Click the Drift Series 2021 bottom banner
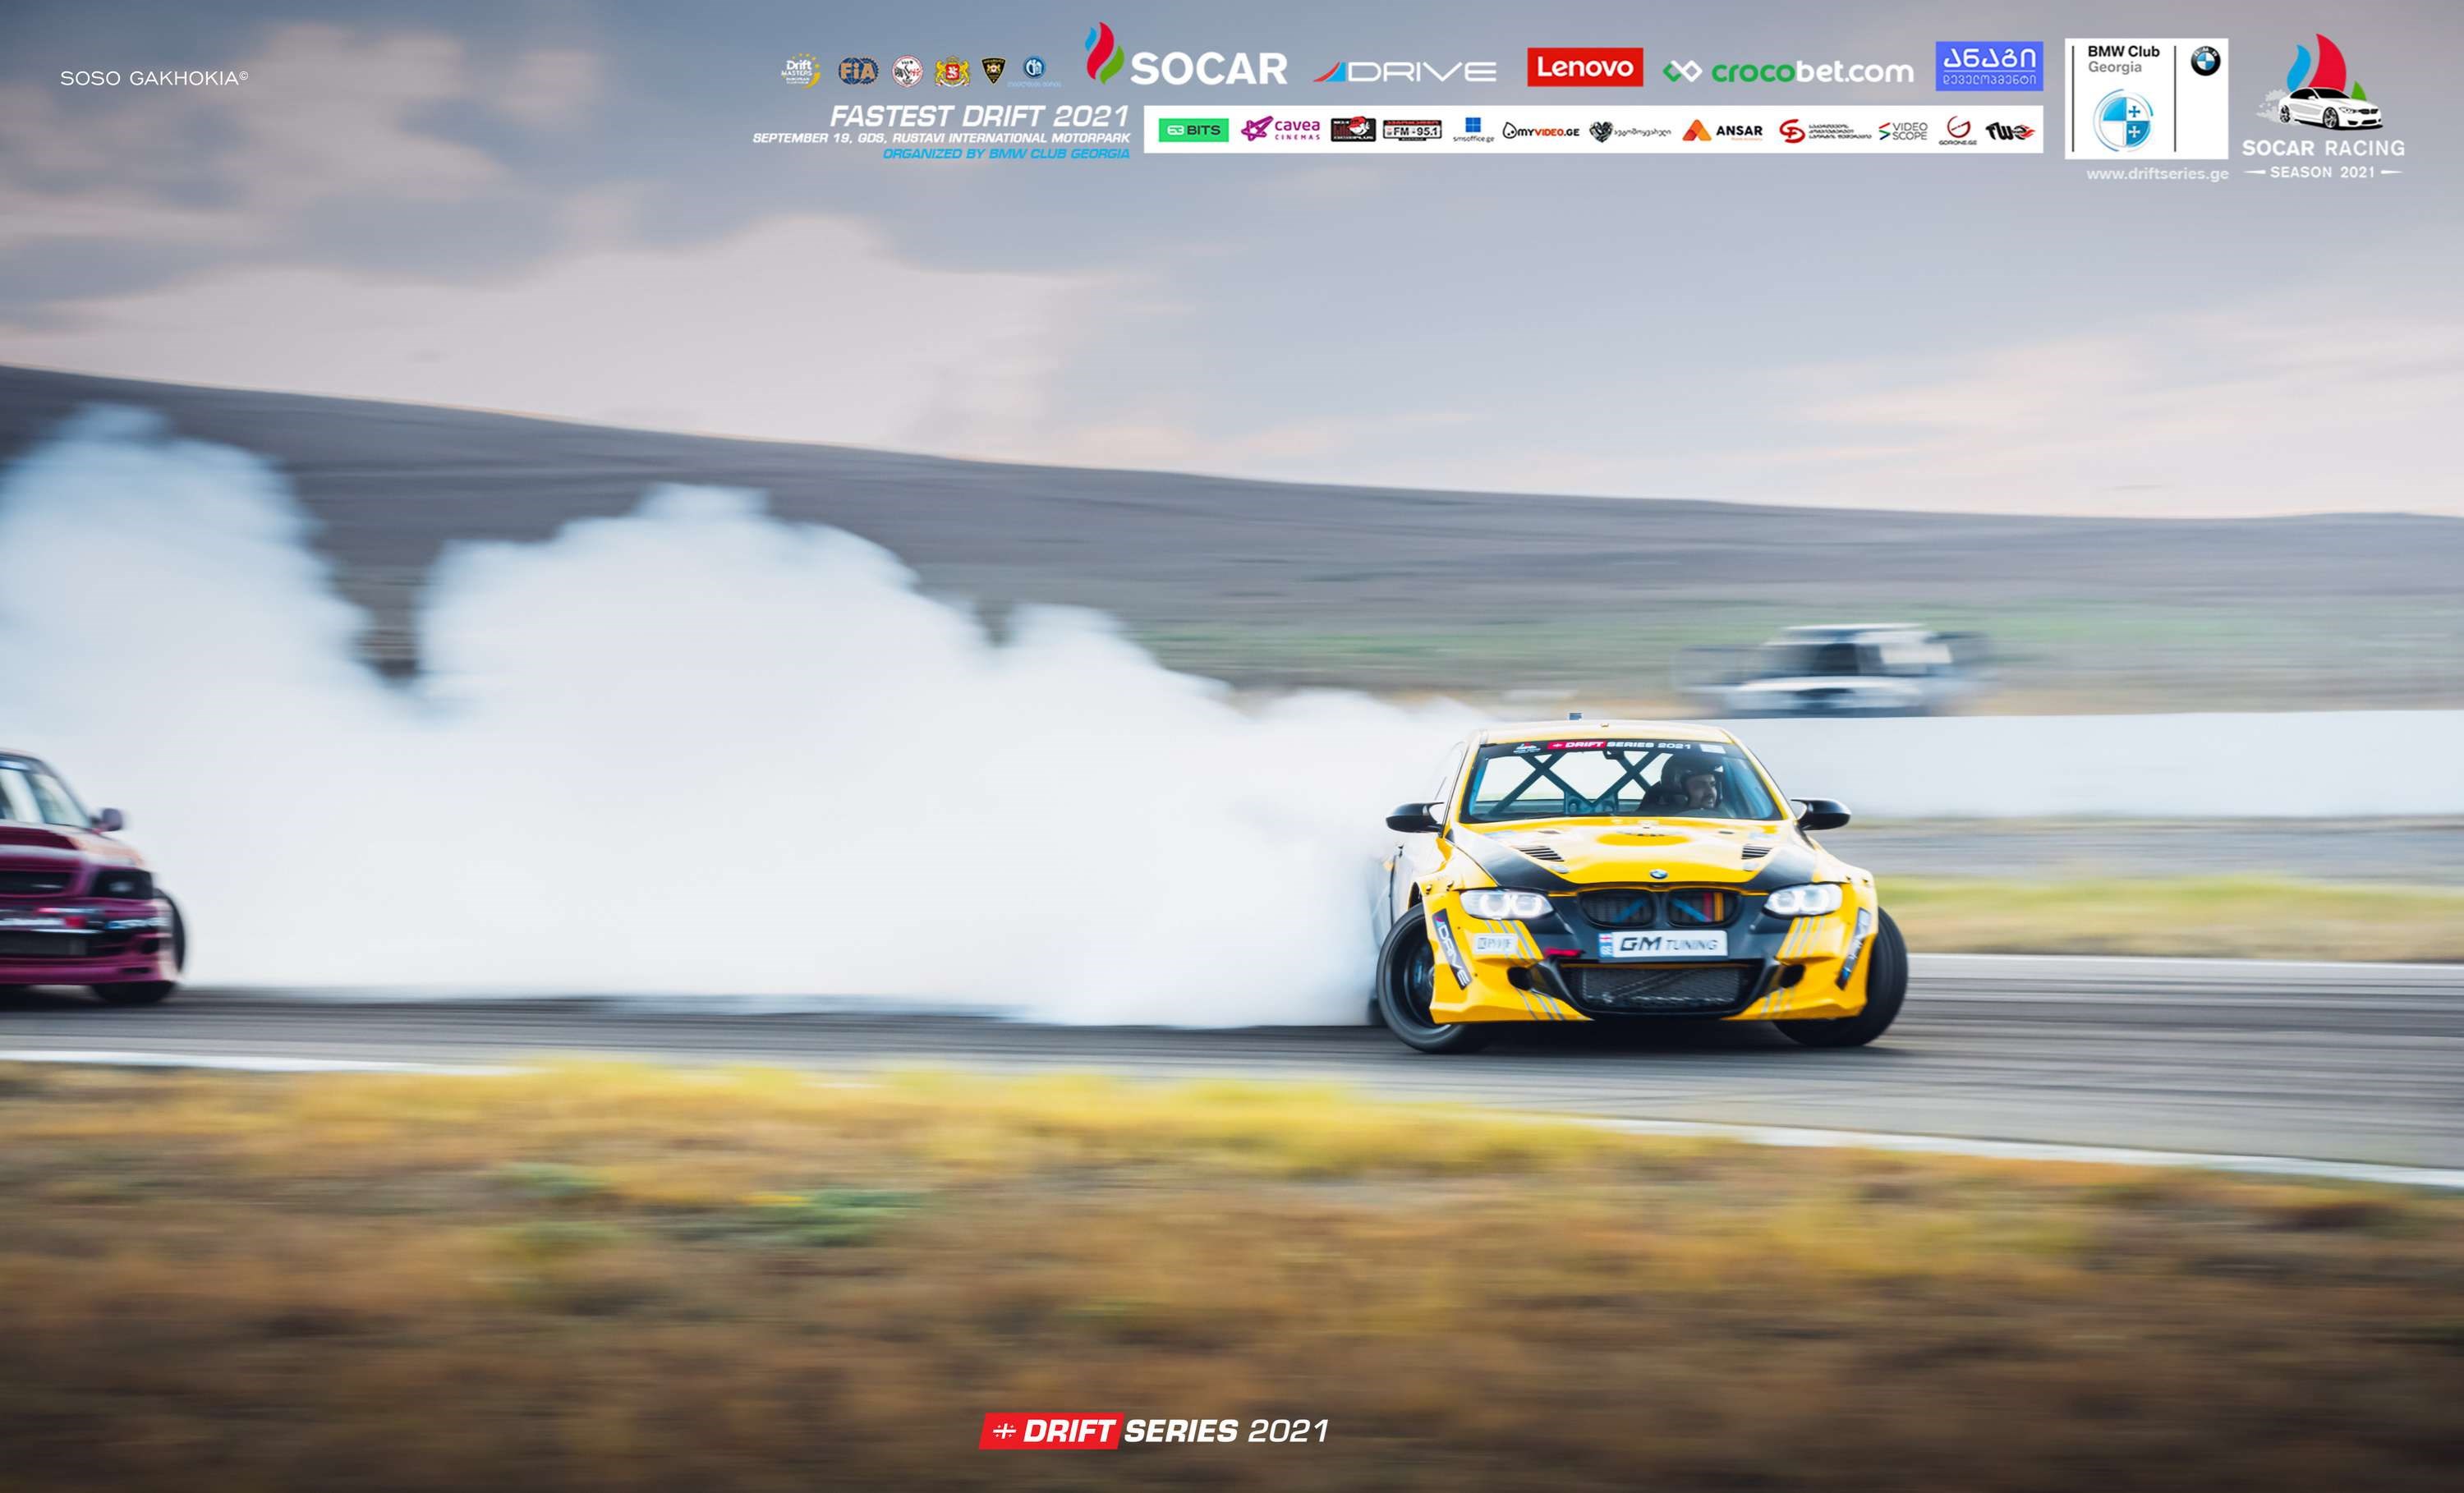 pyautogui.click(x=1154, y=1431)
